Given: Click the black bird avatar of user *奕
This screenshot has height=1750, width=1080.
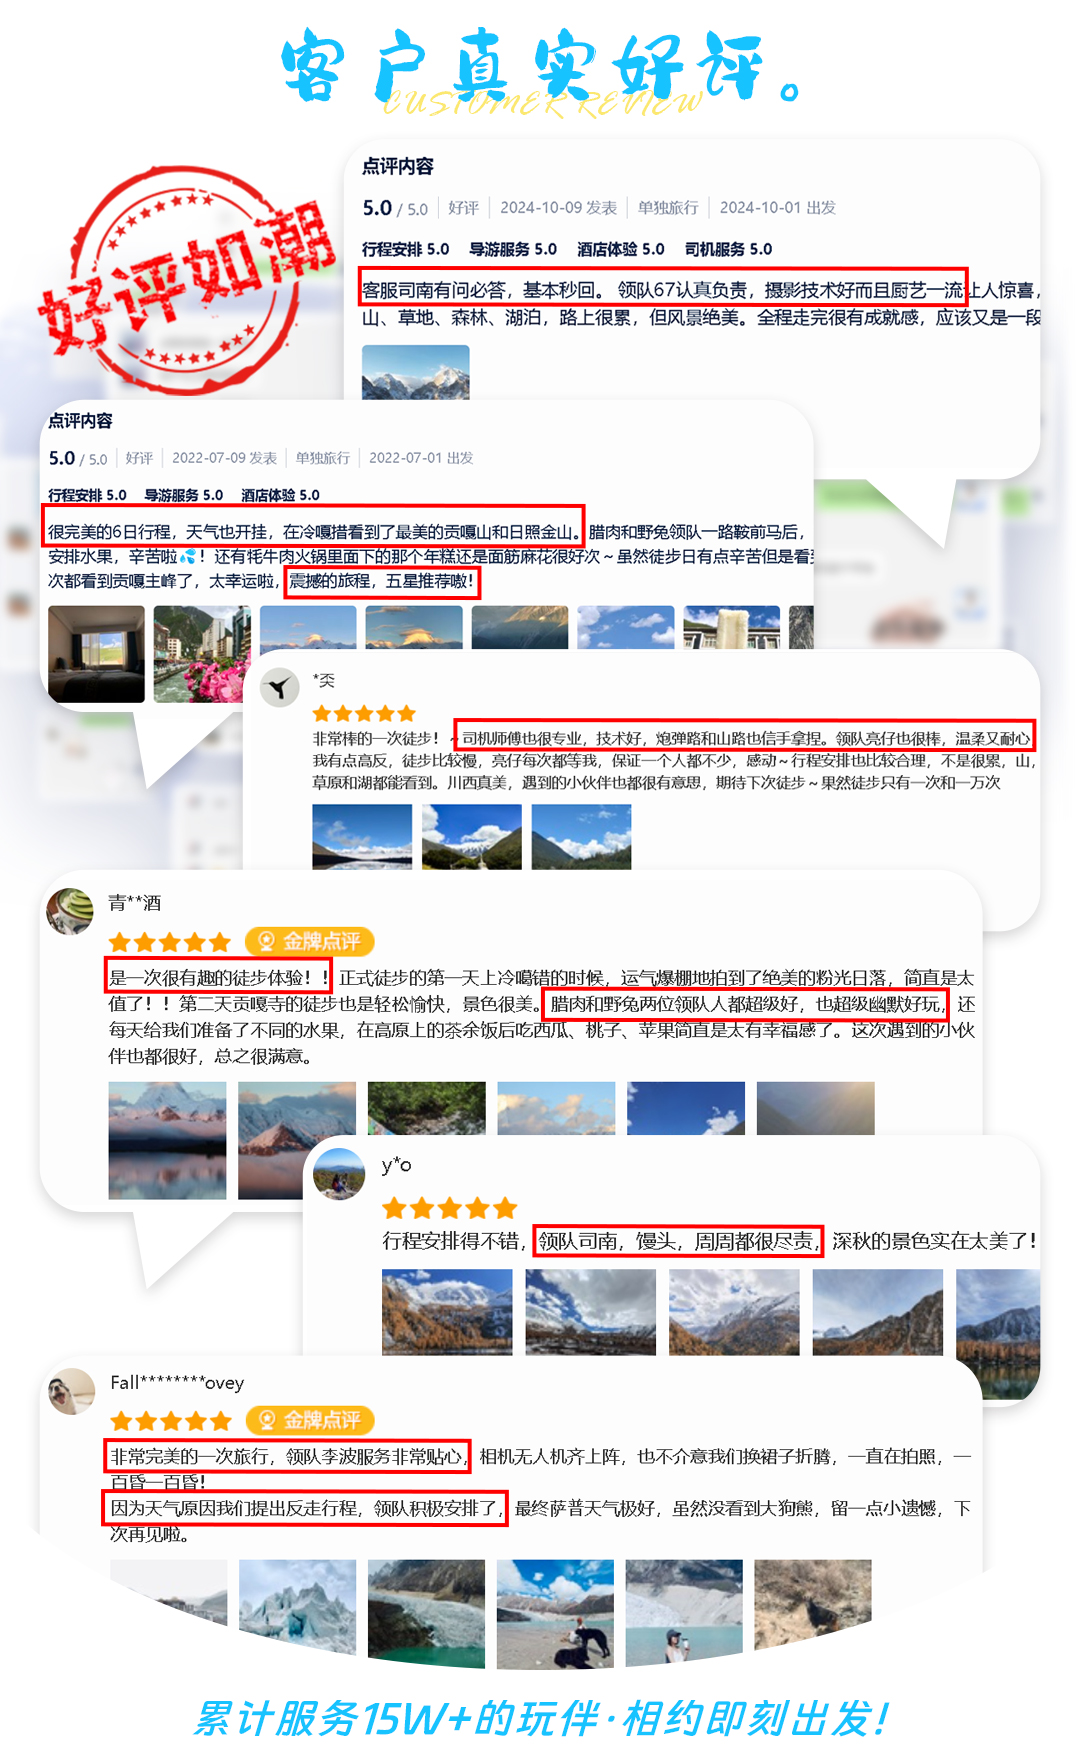Looking at the screenshot, I should (280, 687).
